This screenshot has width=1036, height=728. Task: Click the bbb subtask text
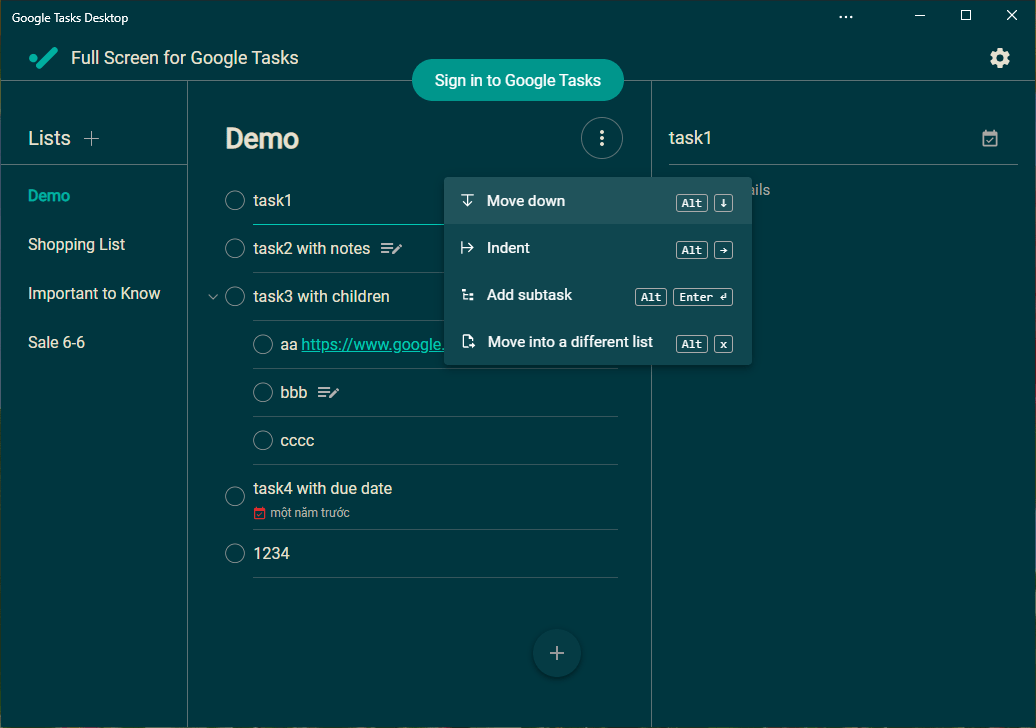coord(293,392)
